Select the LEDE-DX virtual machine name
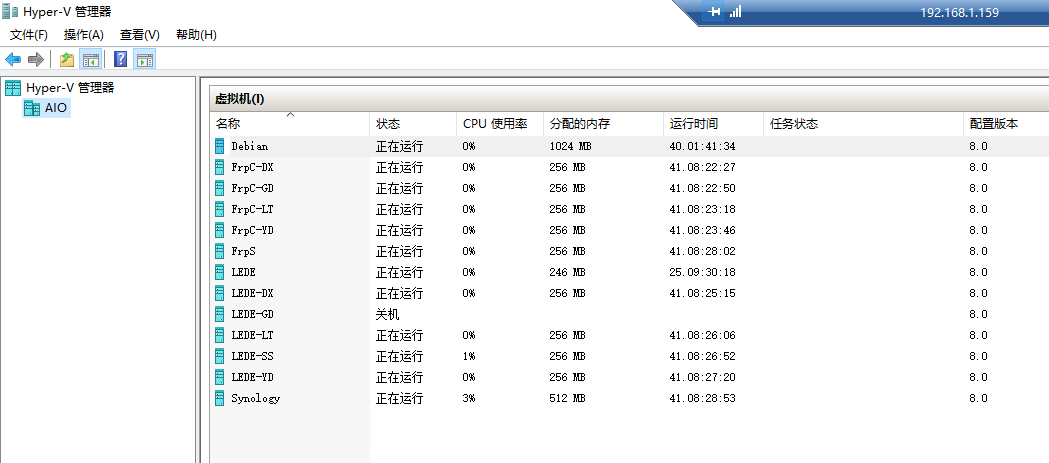This screenshot has height=463, width=1049. coord(252,293)
